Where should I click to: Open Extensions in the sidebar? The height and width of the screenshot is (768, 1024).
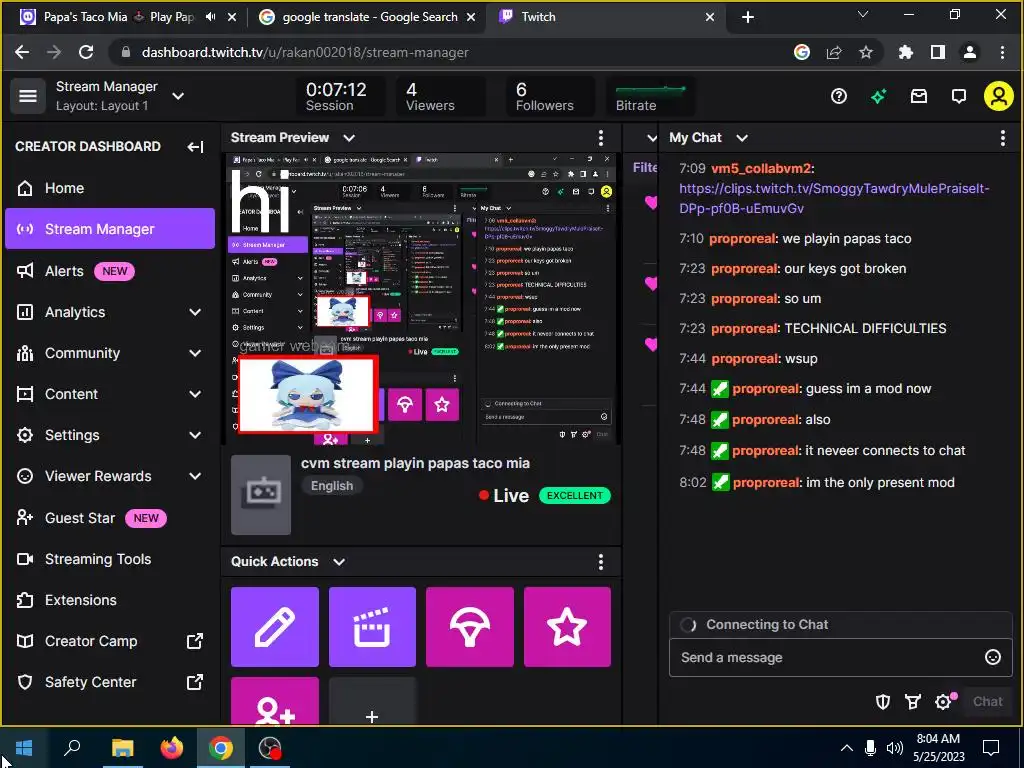point(110,600)
